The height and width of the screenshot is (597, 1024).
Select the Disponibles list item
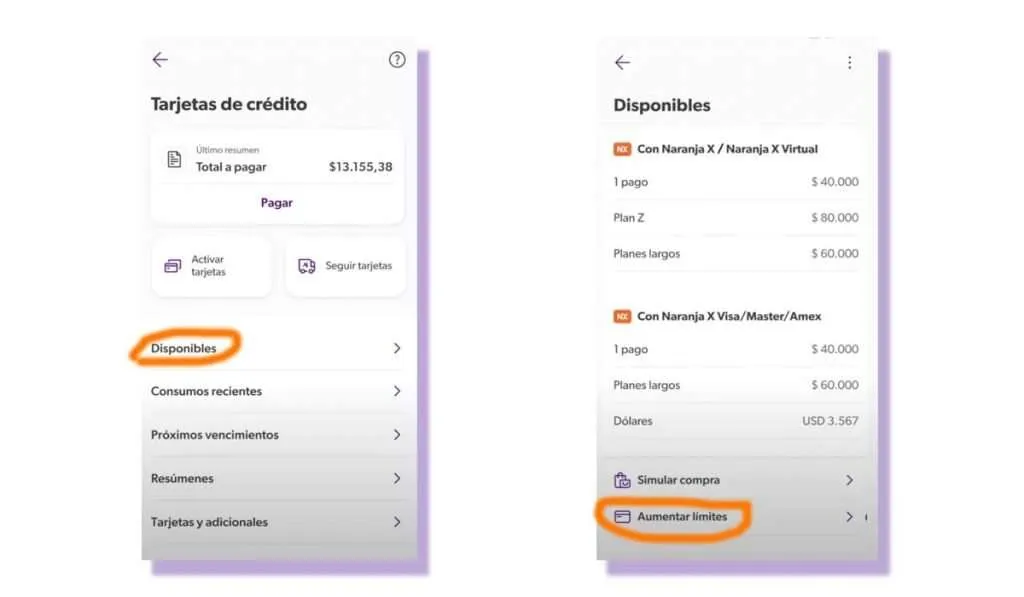point(277,348)
